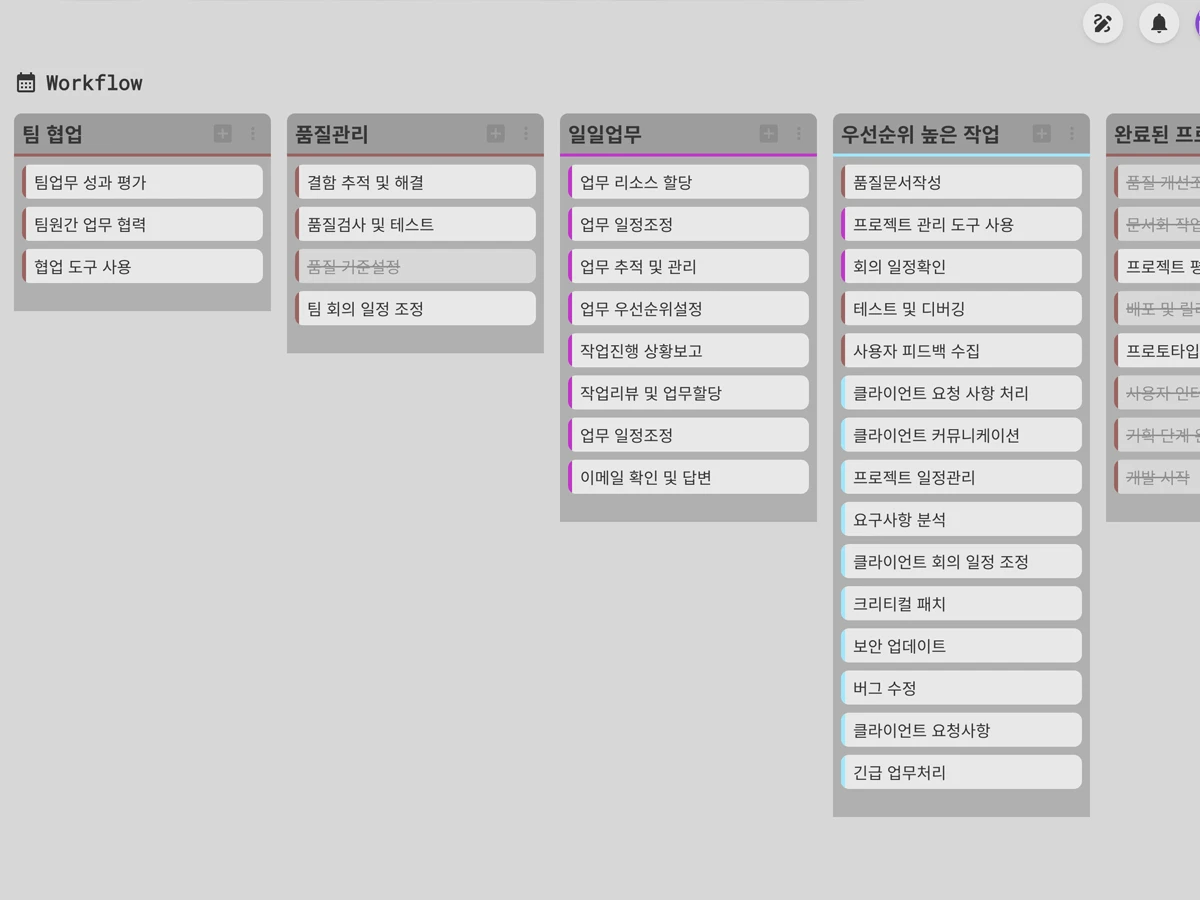Click the magic edit pen icon
This screenshot has width=1200, height=900.
[x=1103, y=23]
